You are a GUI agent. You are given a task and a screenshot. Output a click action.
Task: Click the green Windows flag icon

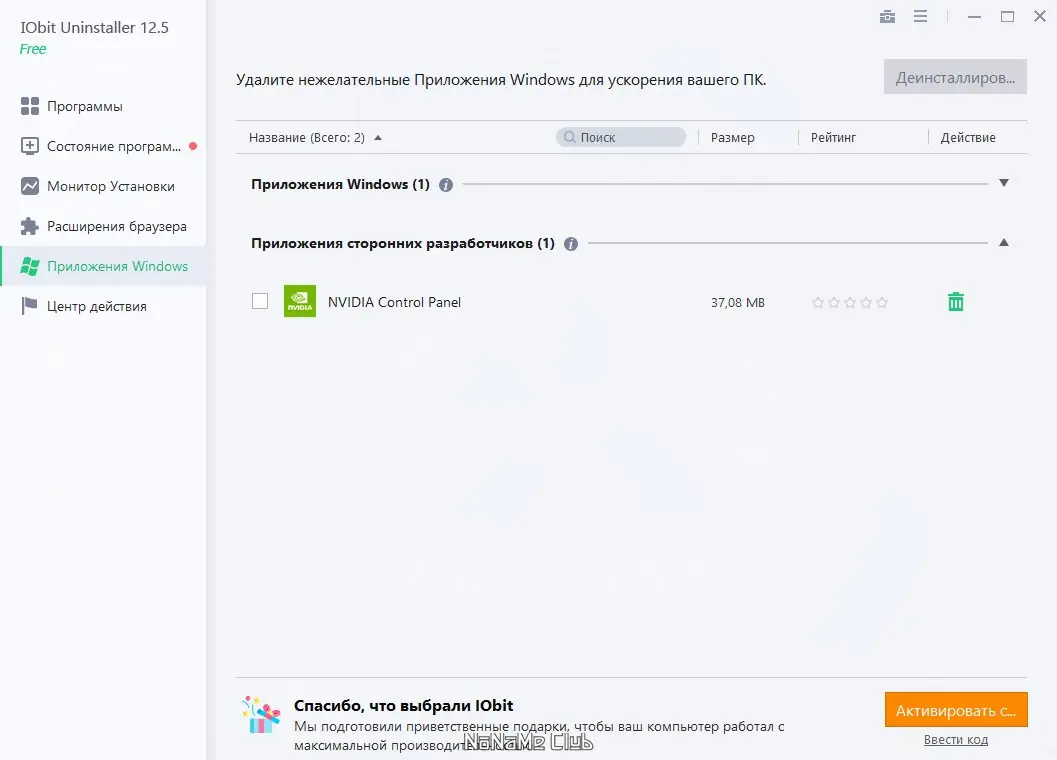pyautogui.click(x=30, y=266)
